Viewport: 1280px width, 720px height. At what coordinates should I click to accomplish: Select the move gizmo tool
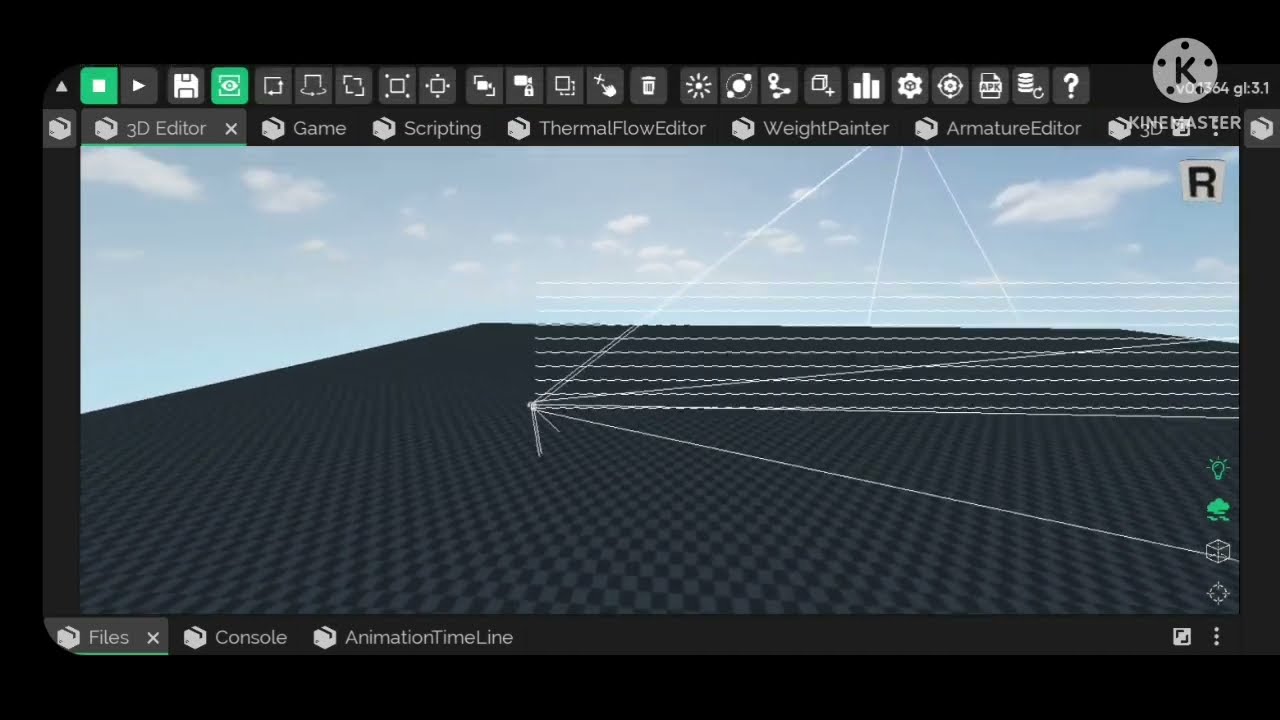click(x=273, y=86)
